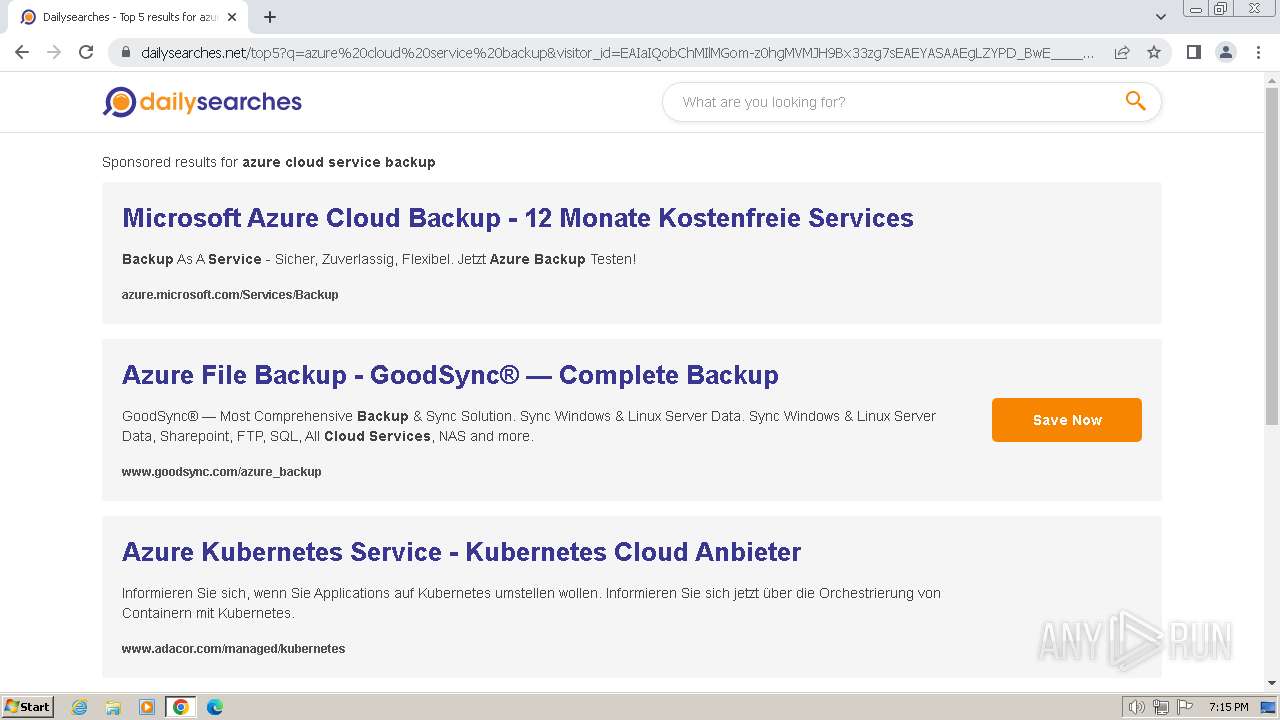
Task: Expand the tab search dropdown
Action: [x=1161, y=17]
